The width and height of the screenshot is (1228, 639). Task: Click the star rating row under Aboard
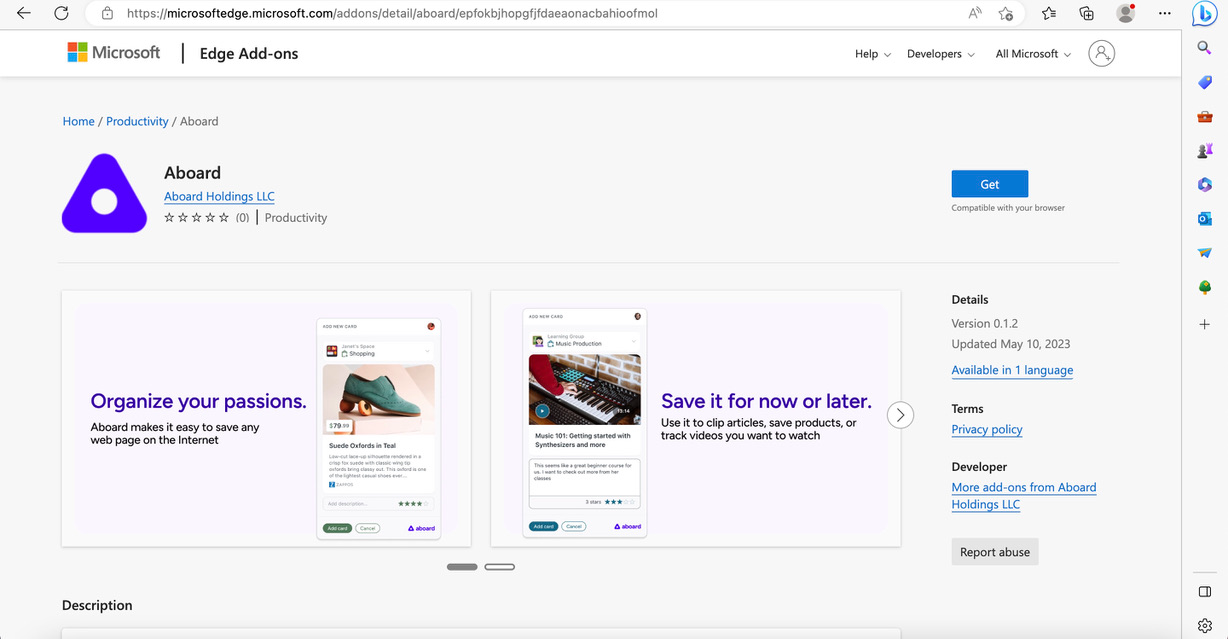click(x=197, y=217)
